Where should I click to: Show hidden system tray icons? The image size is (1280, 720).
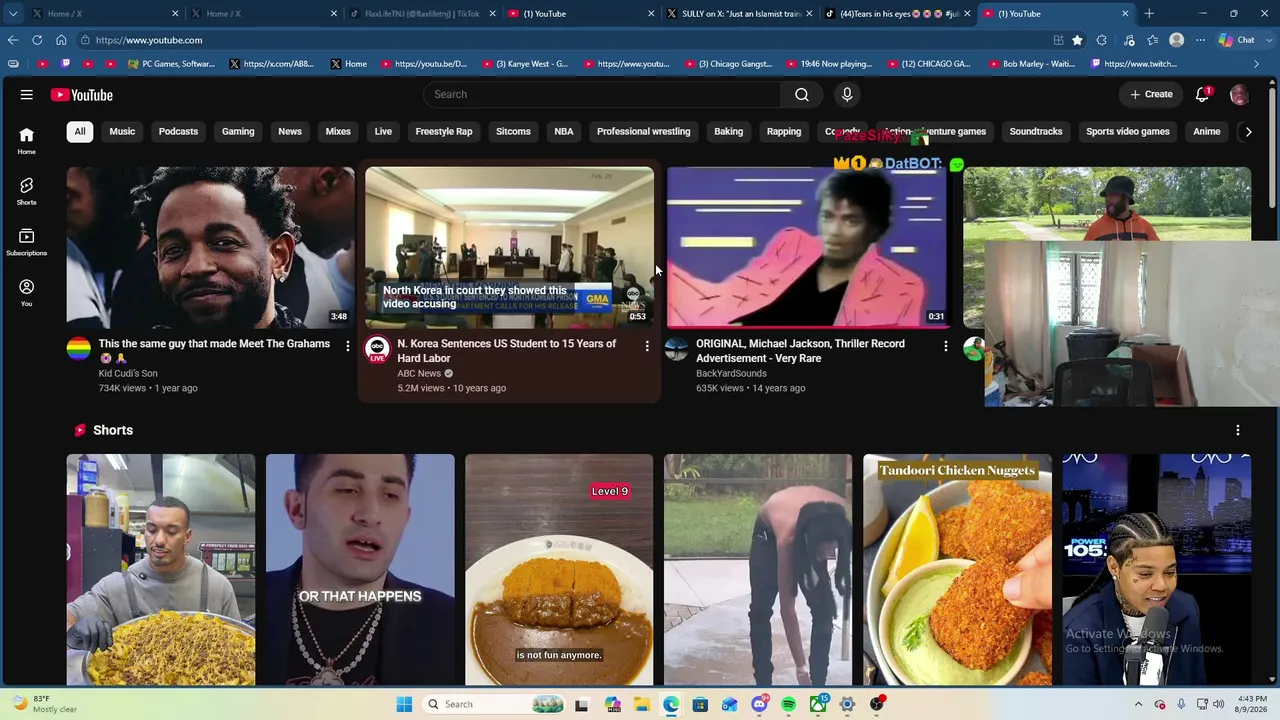[1138, 704]
